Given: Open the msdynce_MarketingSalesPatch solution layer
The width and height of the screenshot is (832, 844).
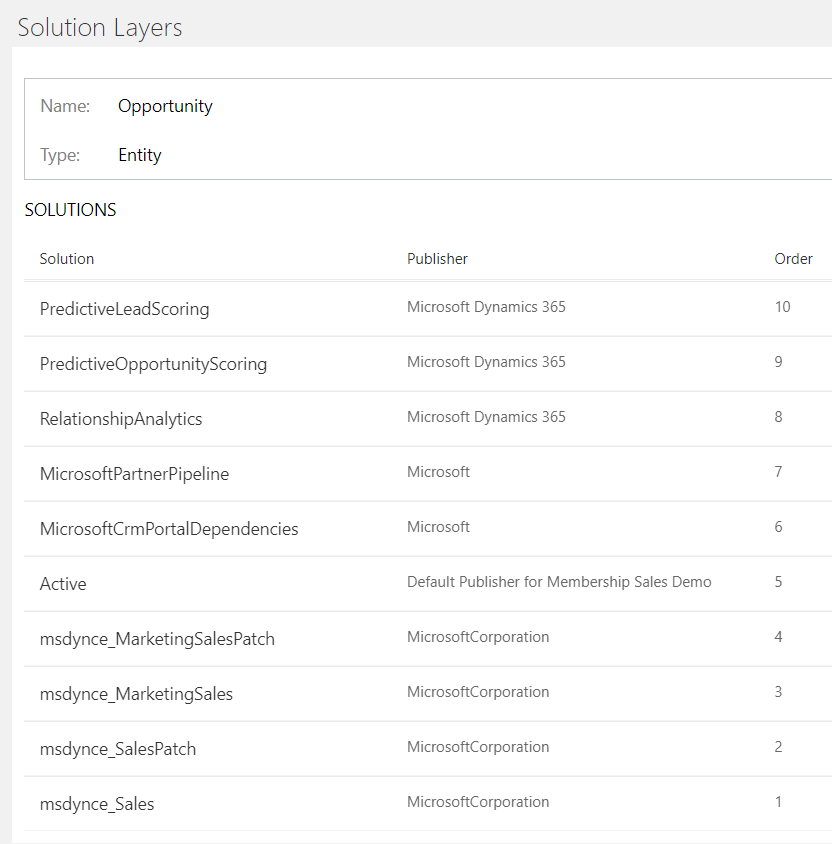Looking at the screenshot, I should (157, 639).
